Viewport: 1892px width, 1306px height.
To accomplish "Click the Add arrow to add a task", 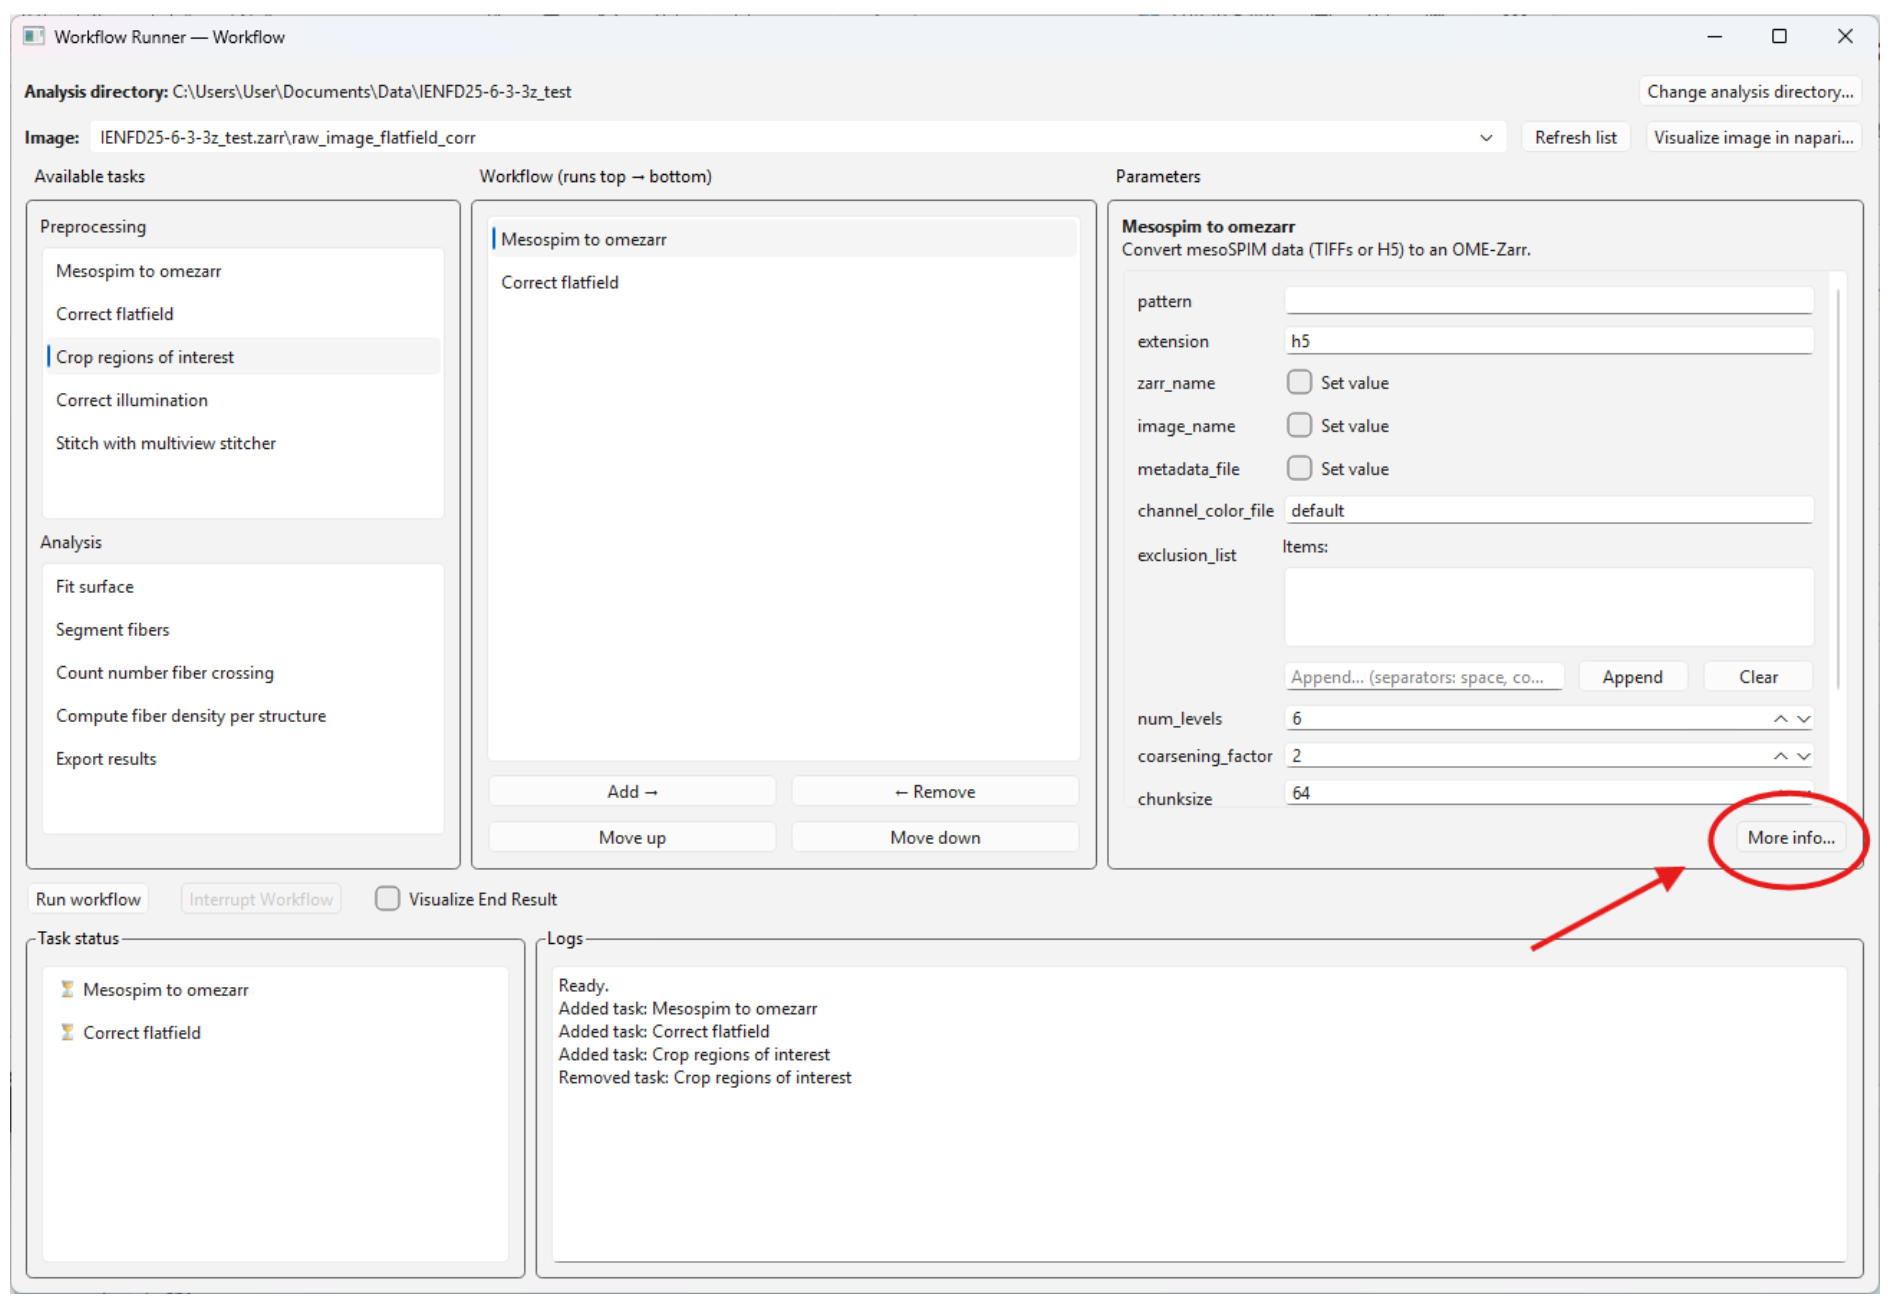I will 631,790.
